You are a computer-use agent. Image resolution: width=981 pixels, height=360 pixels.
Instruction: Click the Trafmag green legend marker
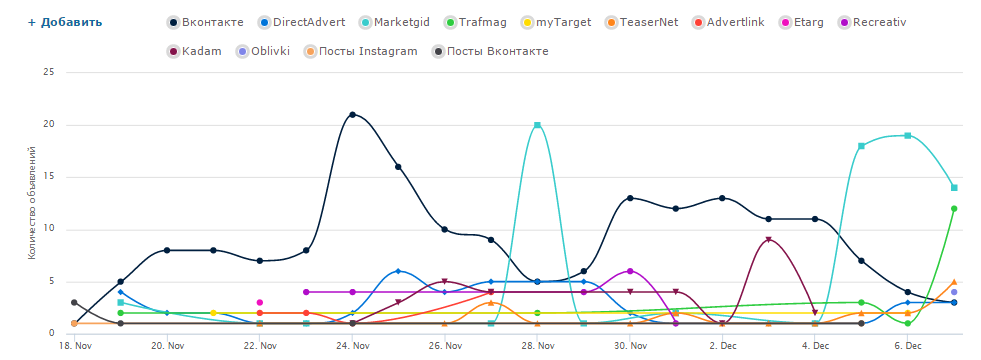tap(449, 23)
